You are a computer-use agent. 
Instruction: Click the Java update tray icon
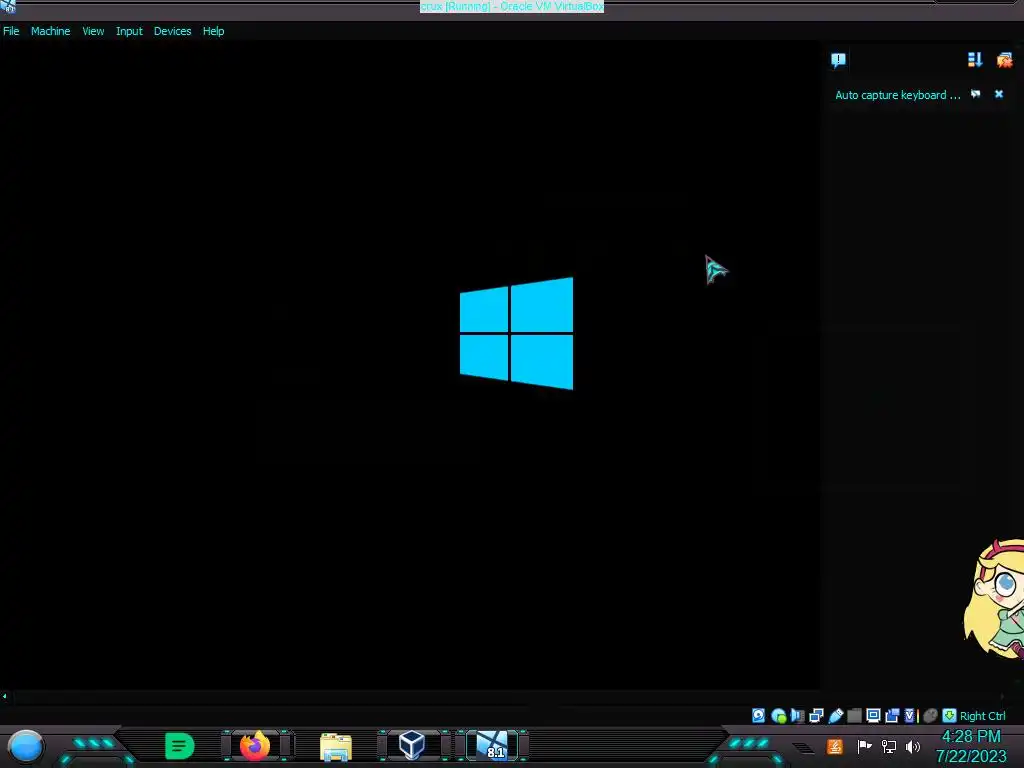coord(835,746)
